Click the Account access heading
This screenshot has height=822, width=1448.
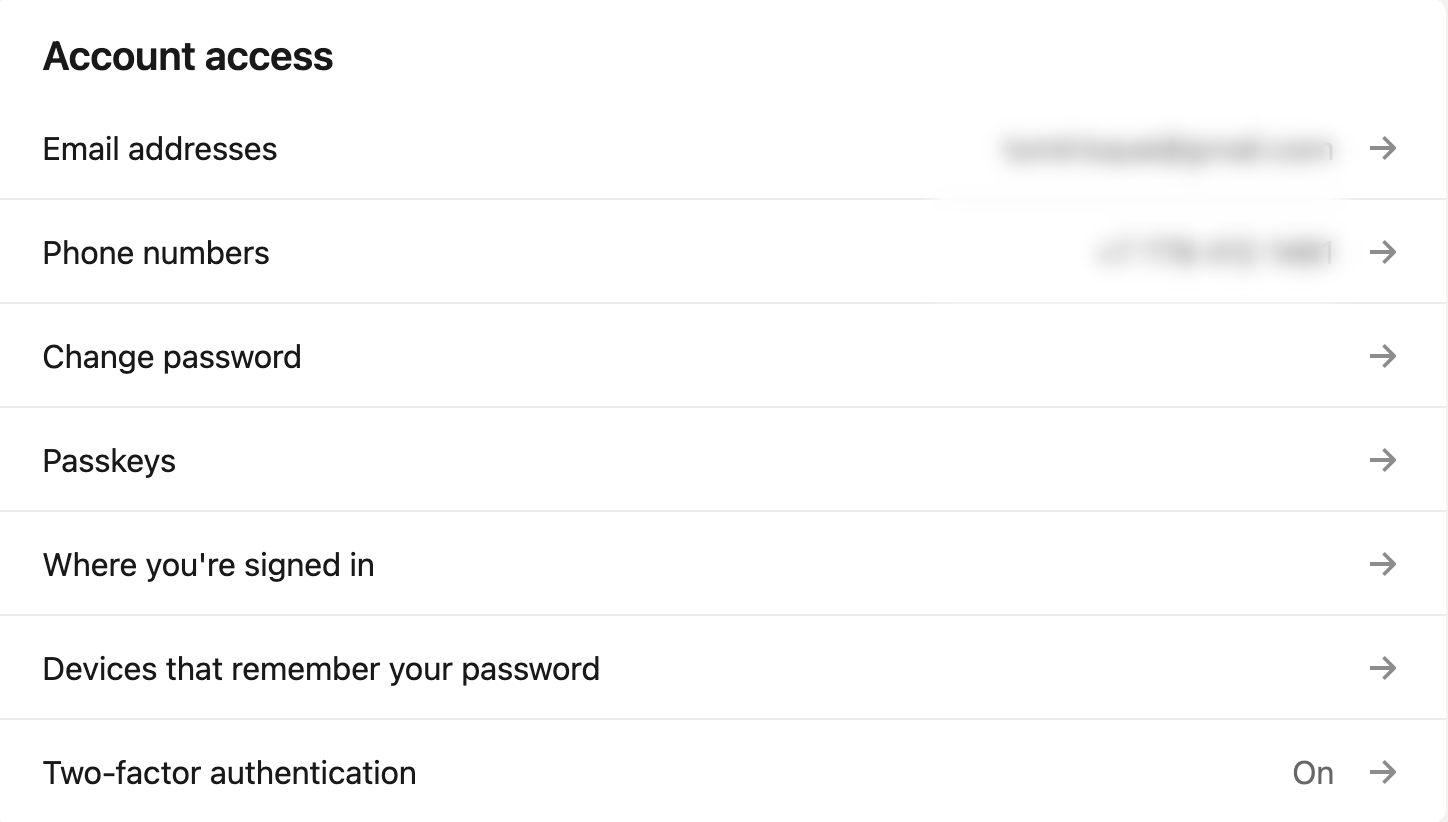coord(188,56)
